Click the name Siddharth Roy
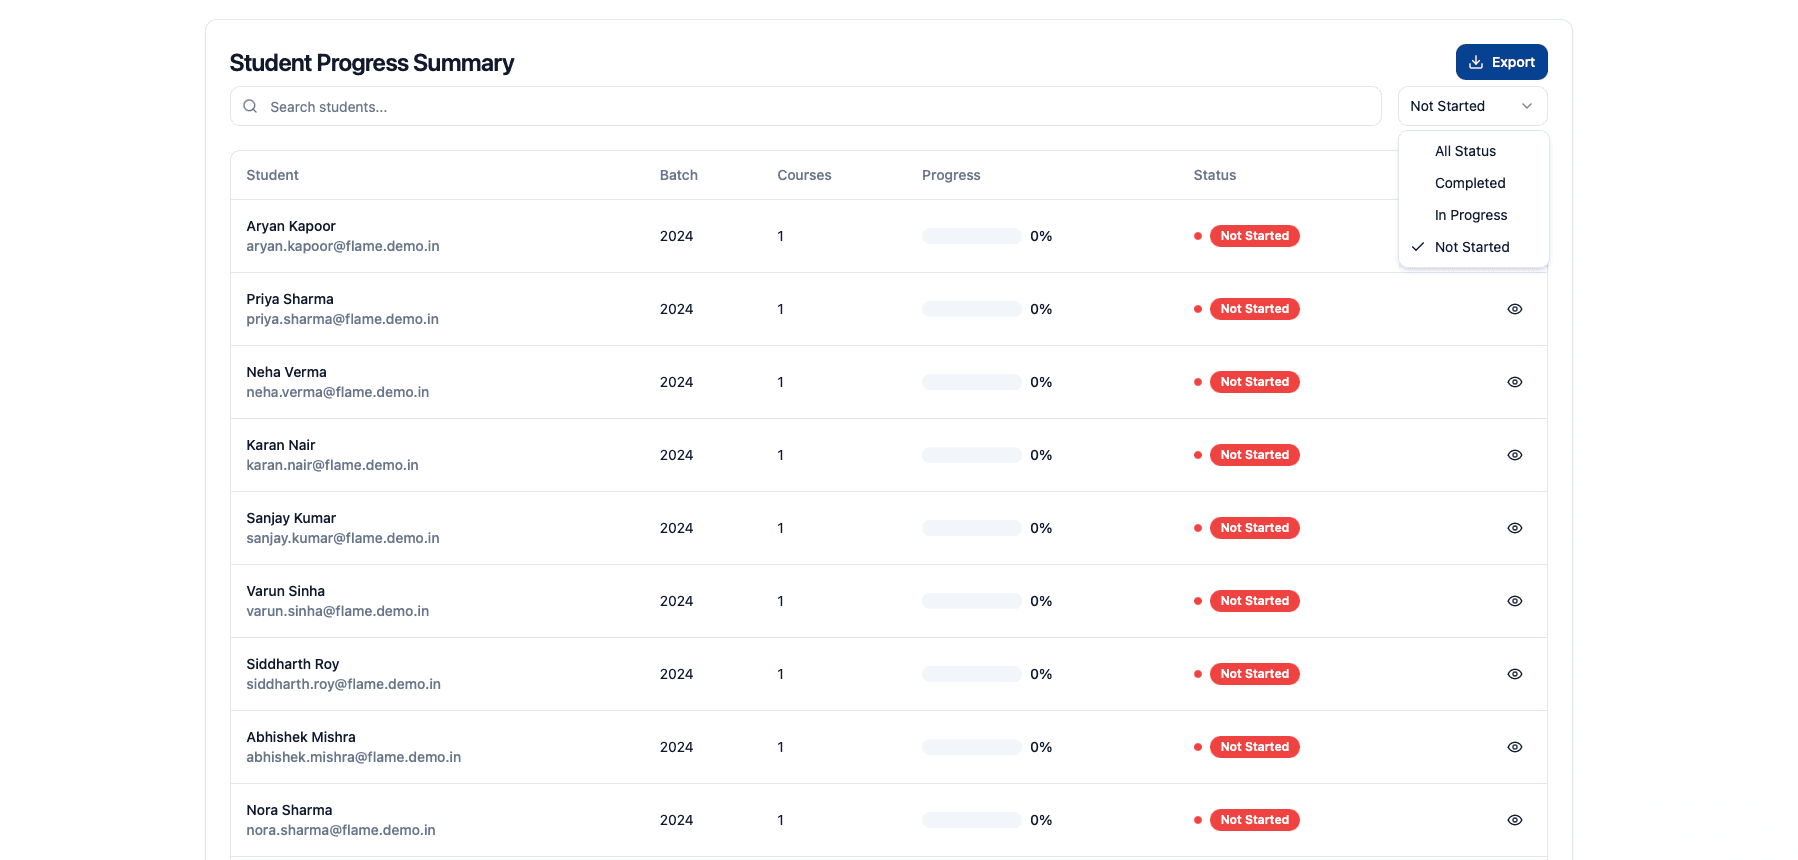The height and width of the screenshot is (860, 1798). click(293, 664)
